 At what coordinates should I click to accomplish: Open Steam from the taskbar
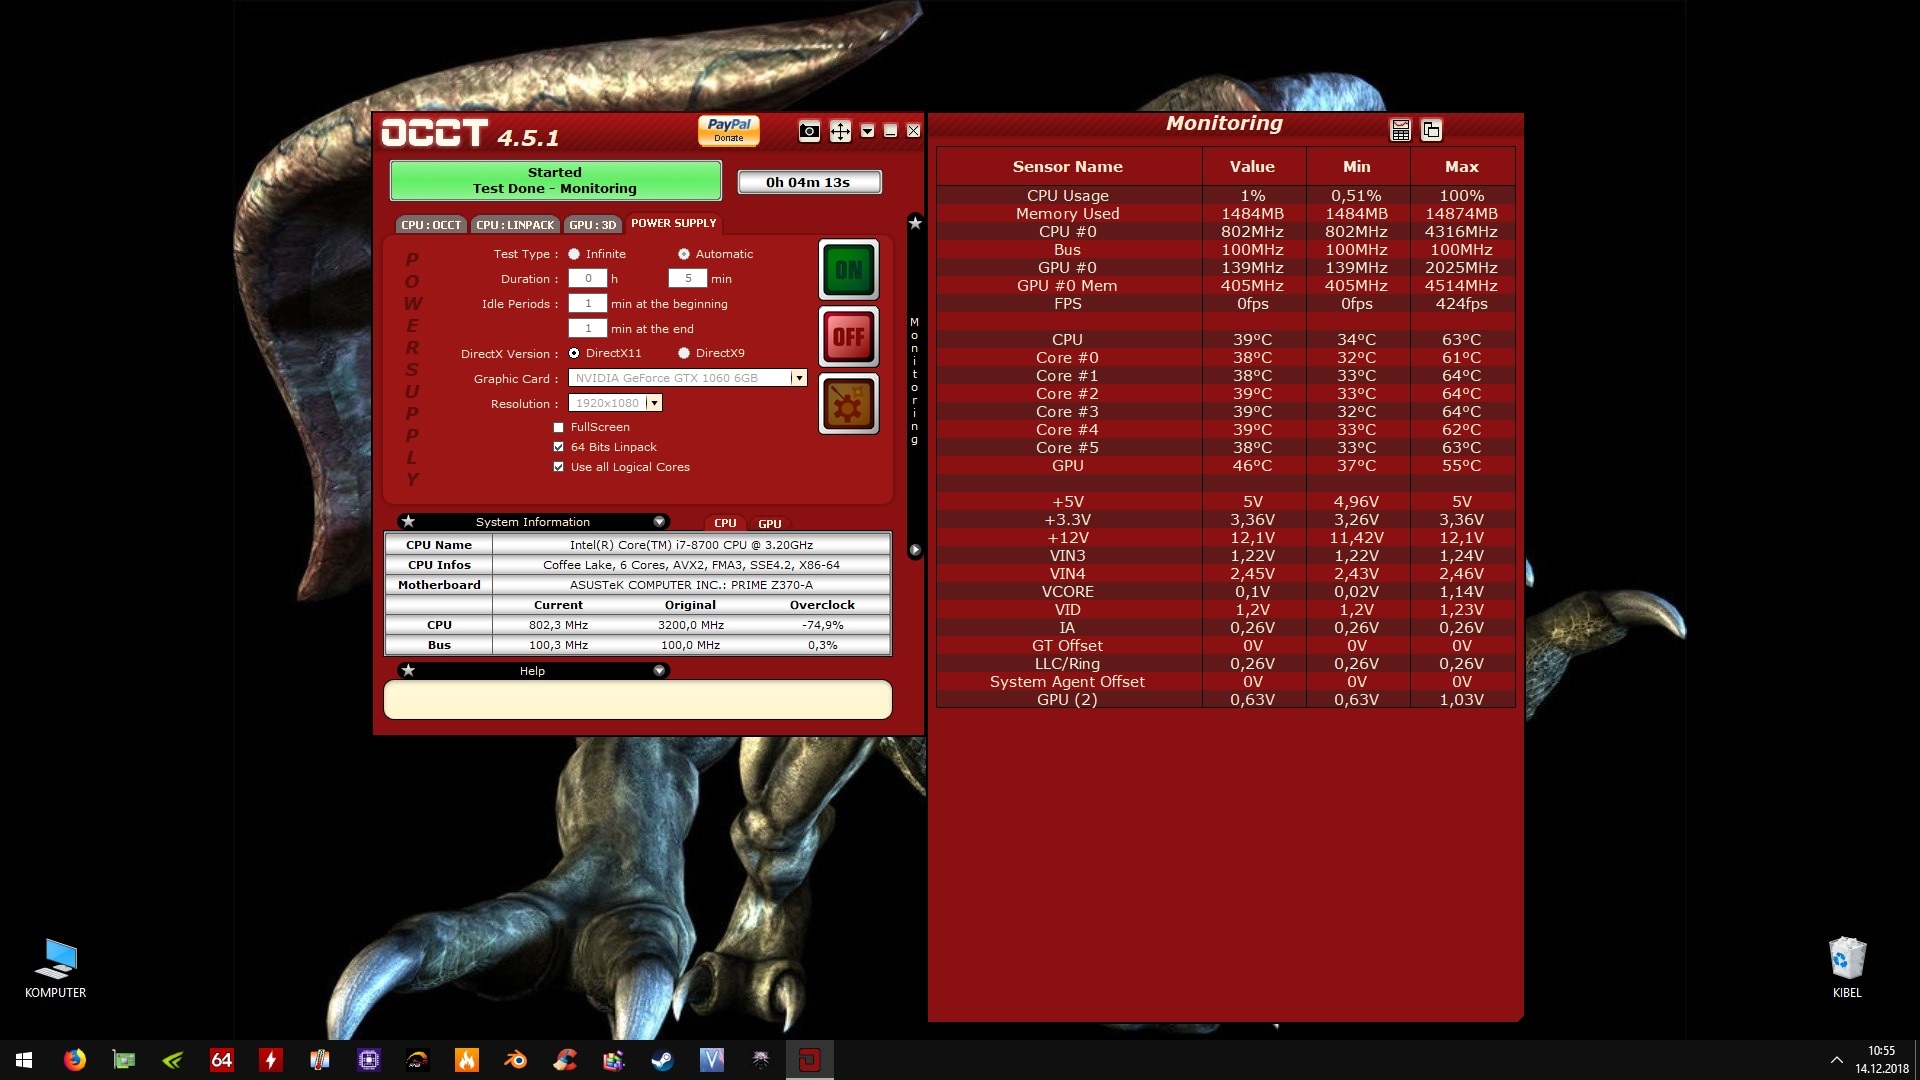pyautogui.click(x=662, y=1060)
